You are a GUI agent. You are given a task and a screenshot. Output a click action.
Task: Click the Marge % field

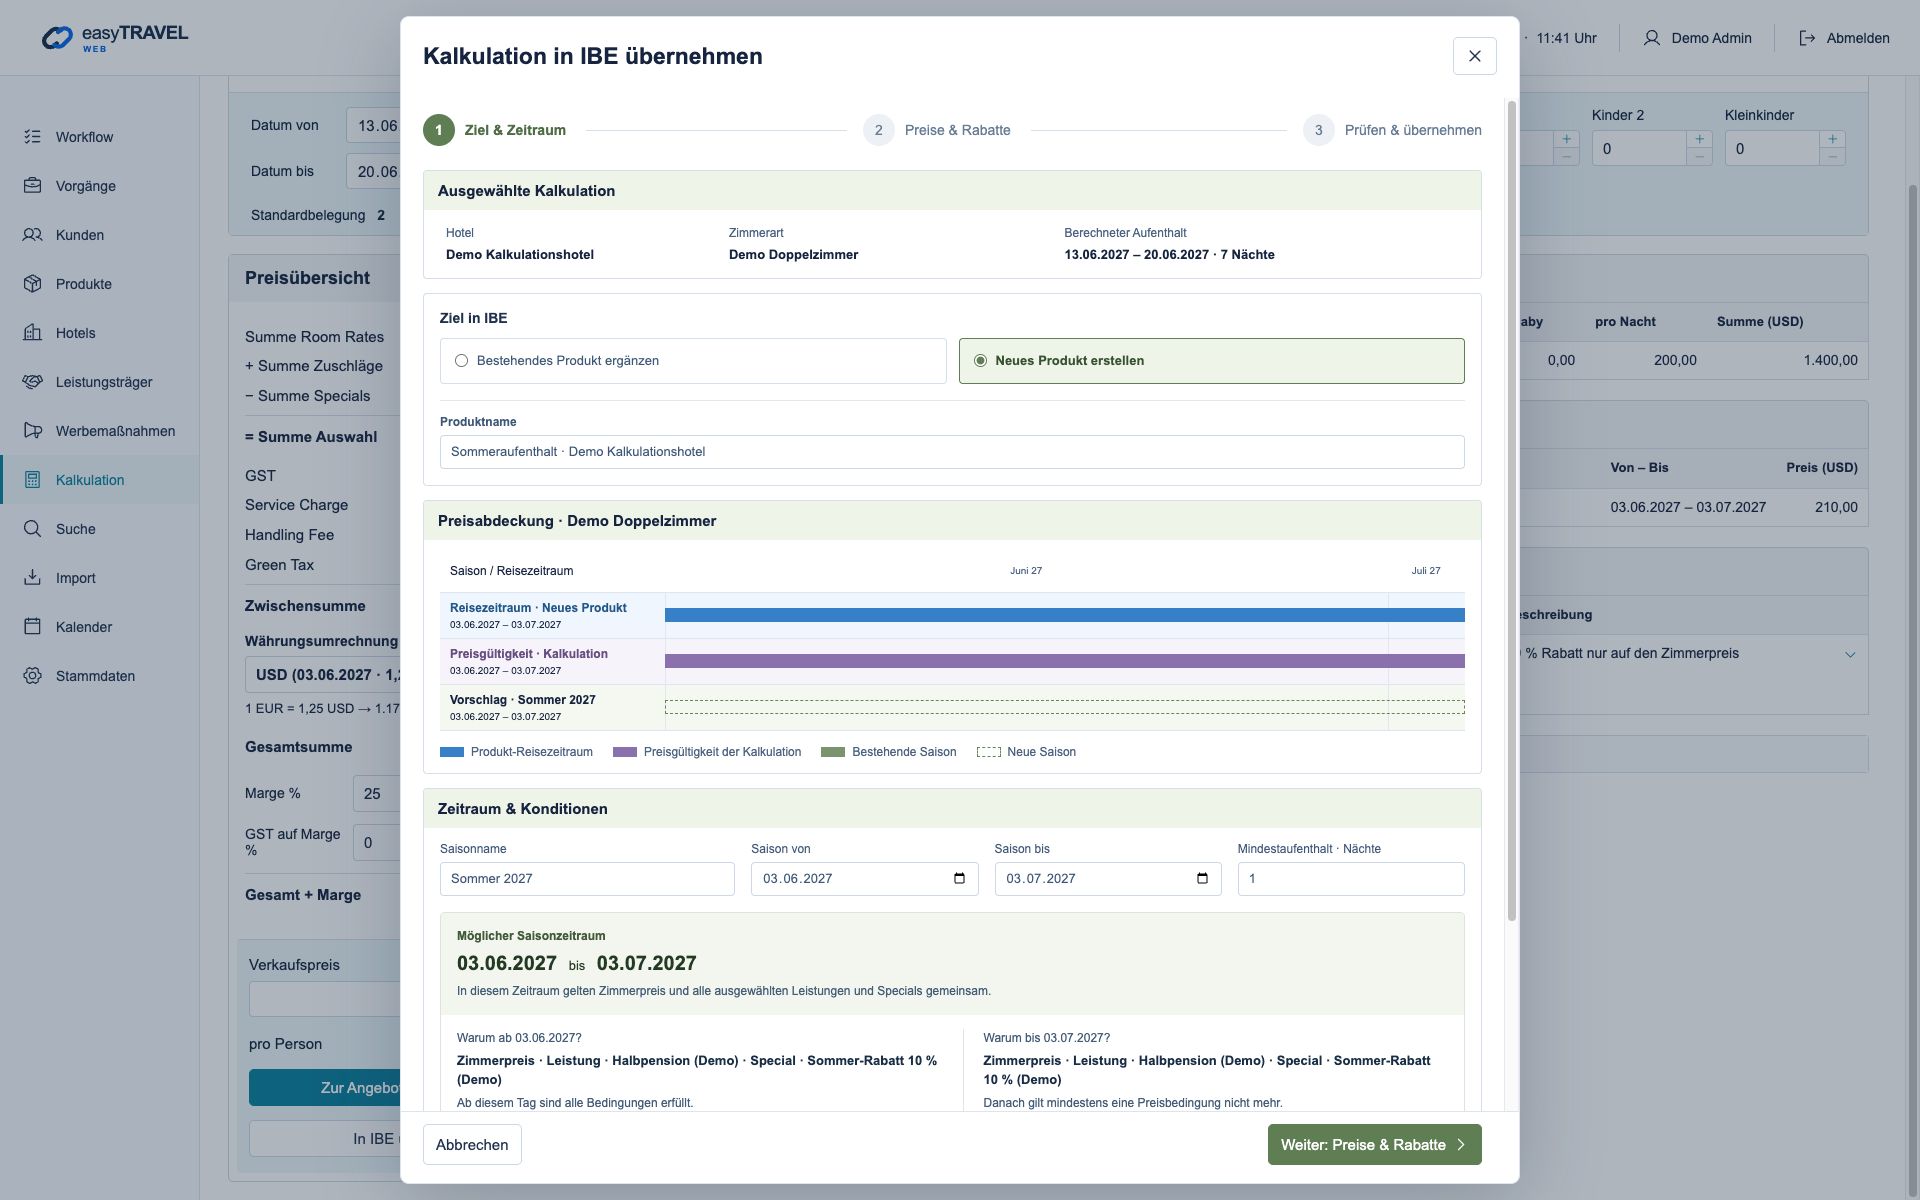pos(377,794)
